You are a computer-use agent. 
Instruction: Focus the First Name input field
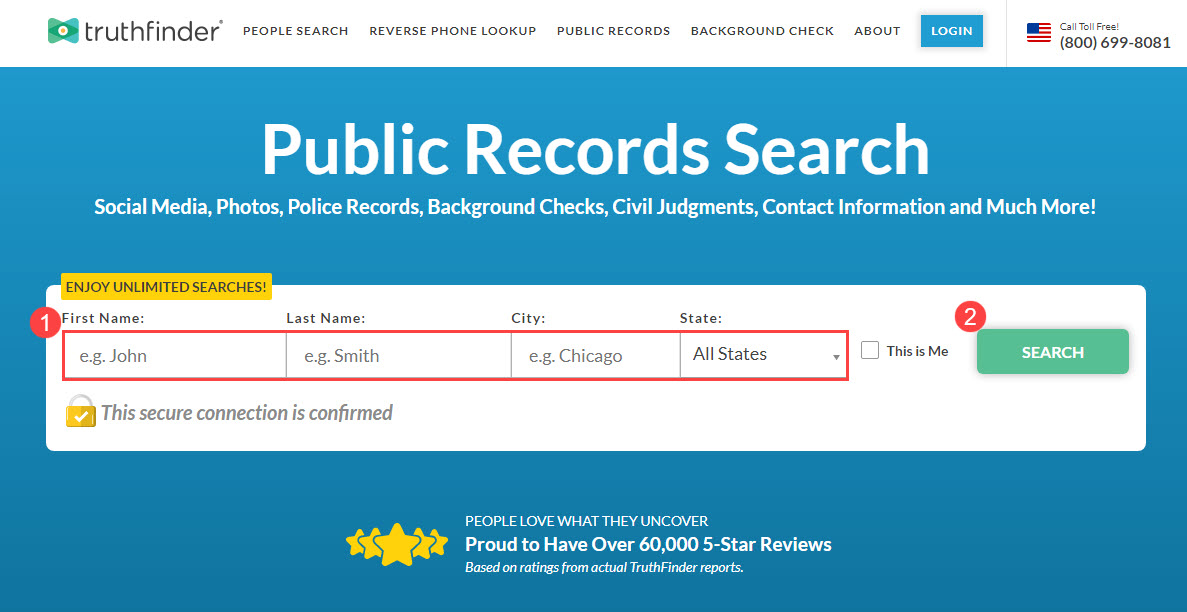pos(175,355)
